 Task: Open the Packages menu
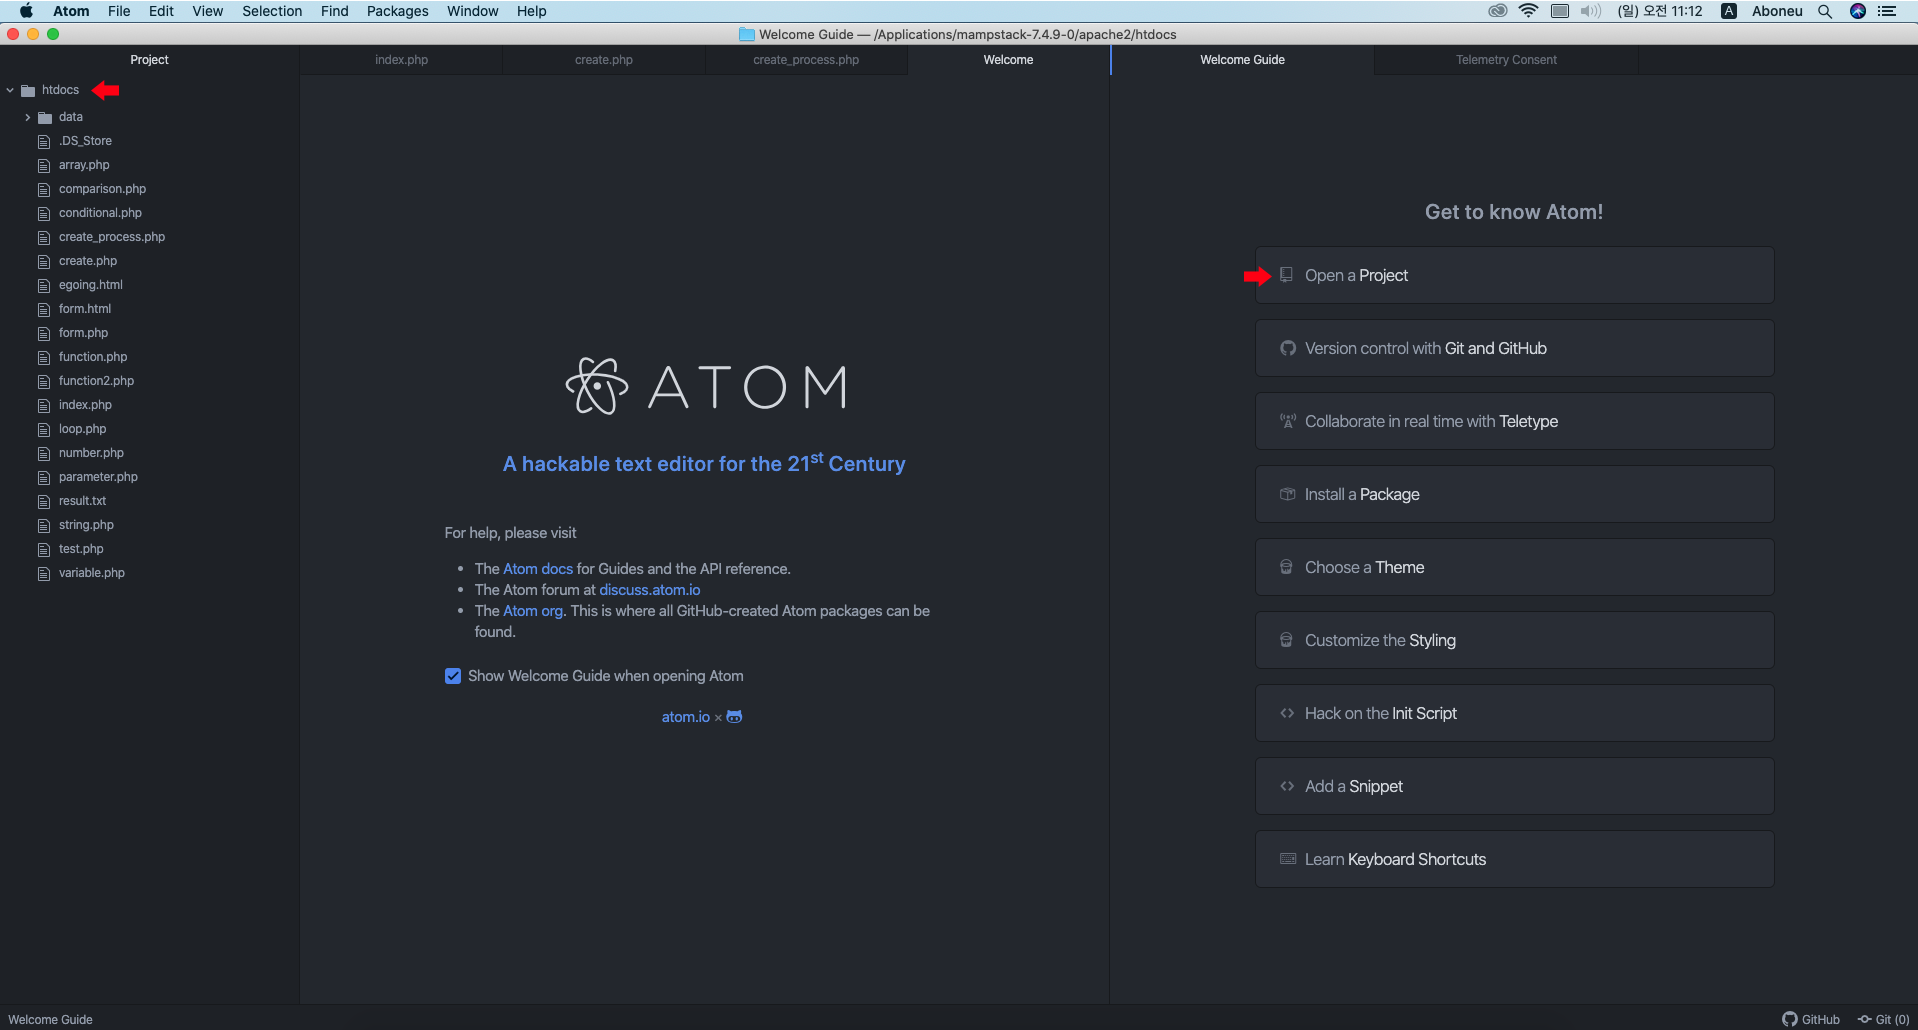(397, 11)
